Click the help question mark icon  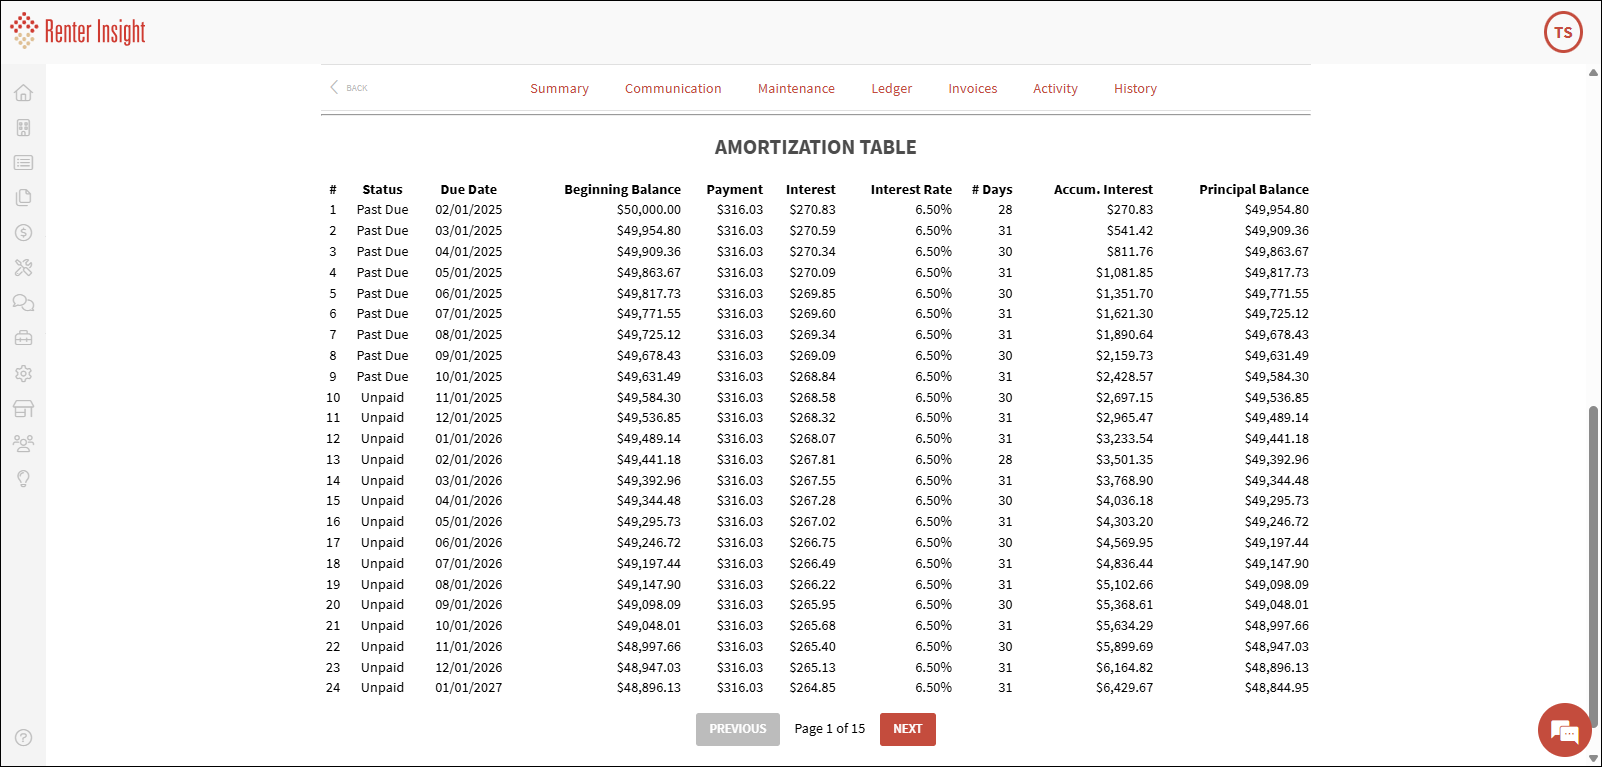point(24,737)
